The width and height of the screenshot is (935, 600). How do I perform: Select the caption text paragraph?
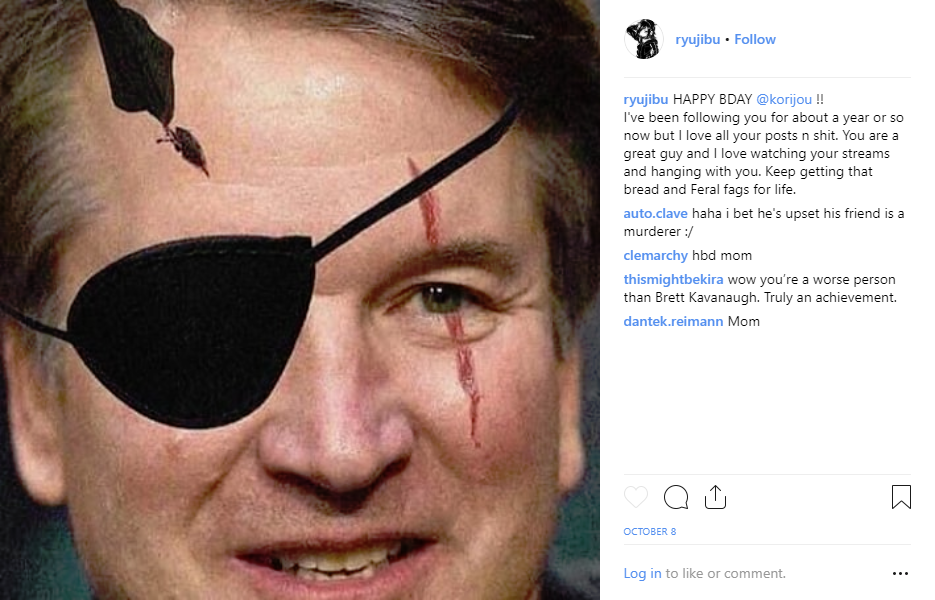(764, 144)
